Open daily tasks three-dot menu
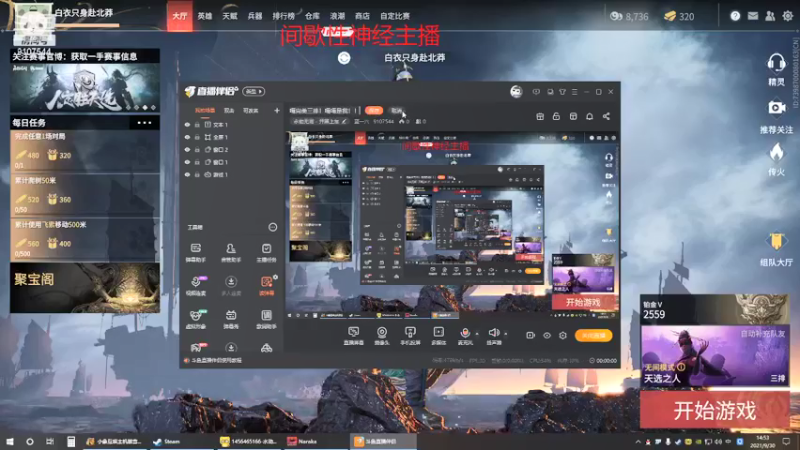 coord(144,122)
